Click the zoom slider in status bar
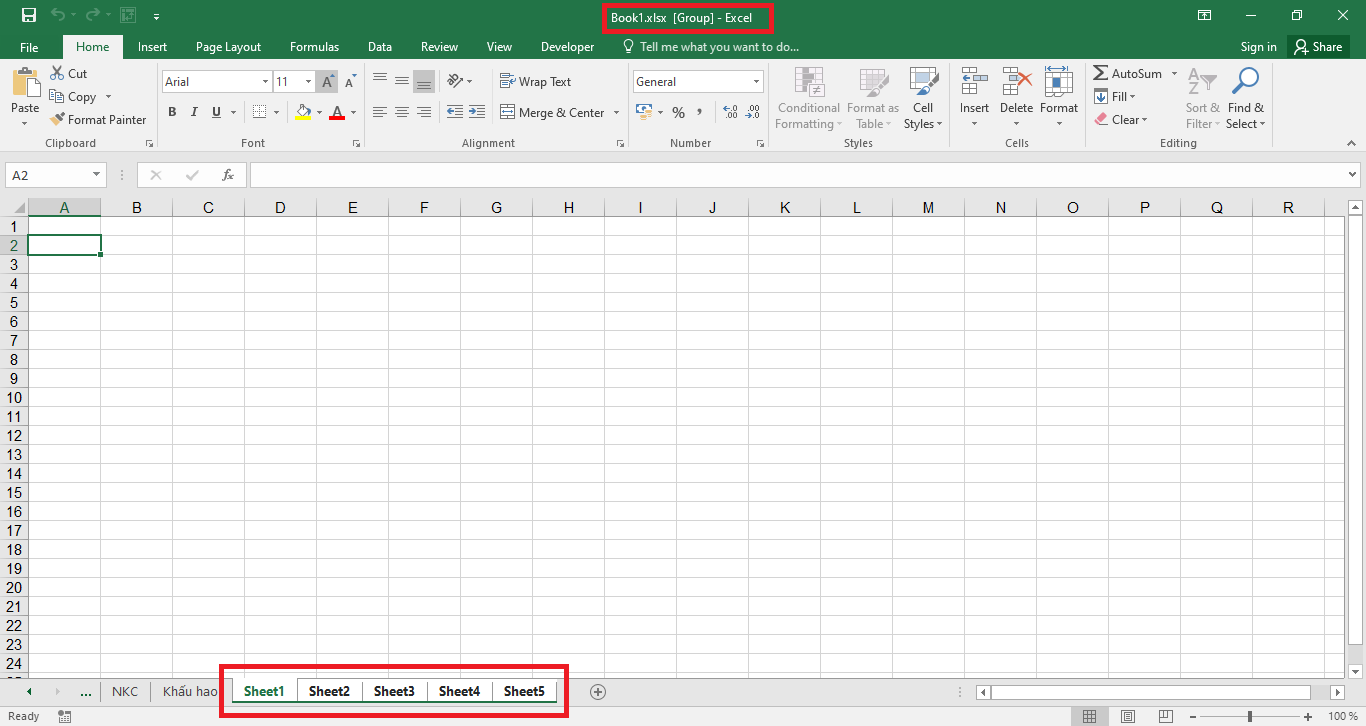This screenshot has height=726, width=1366. point(1250,716)
